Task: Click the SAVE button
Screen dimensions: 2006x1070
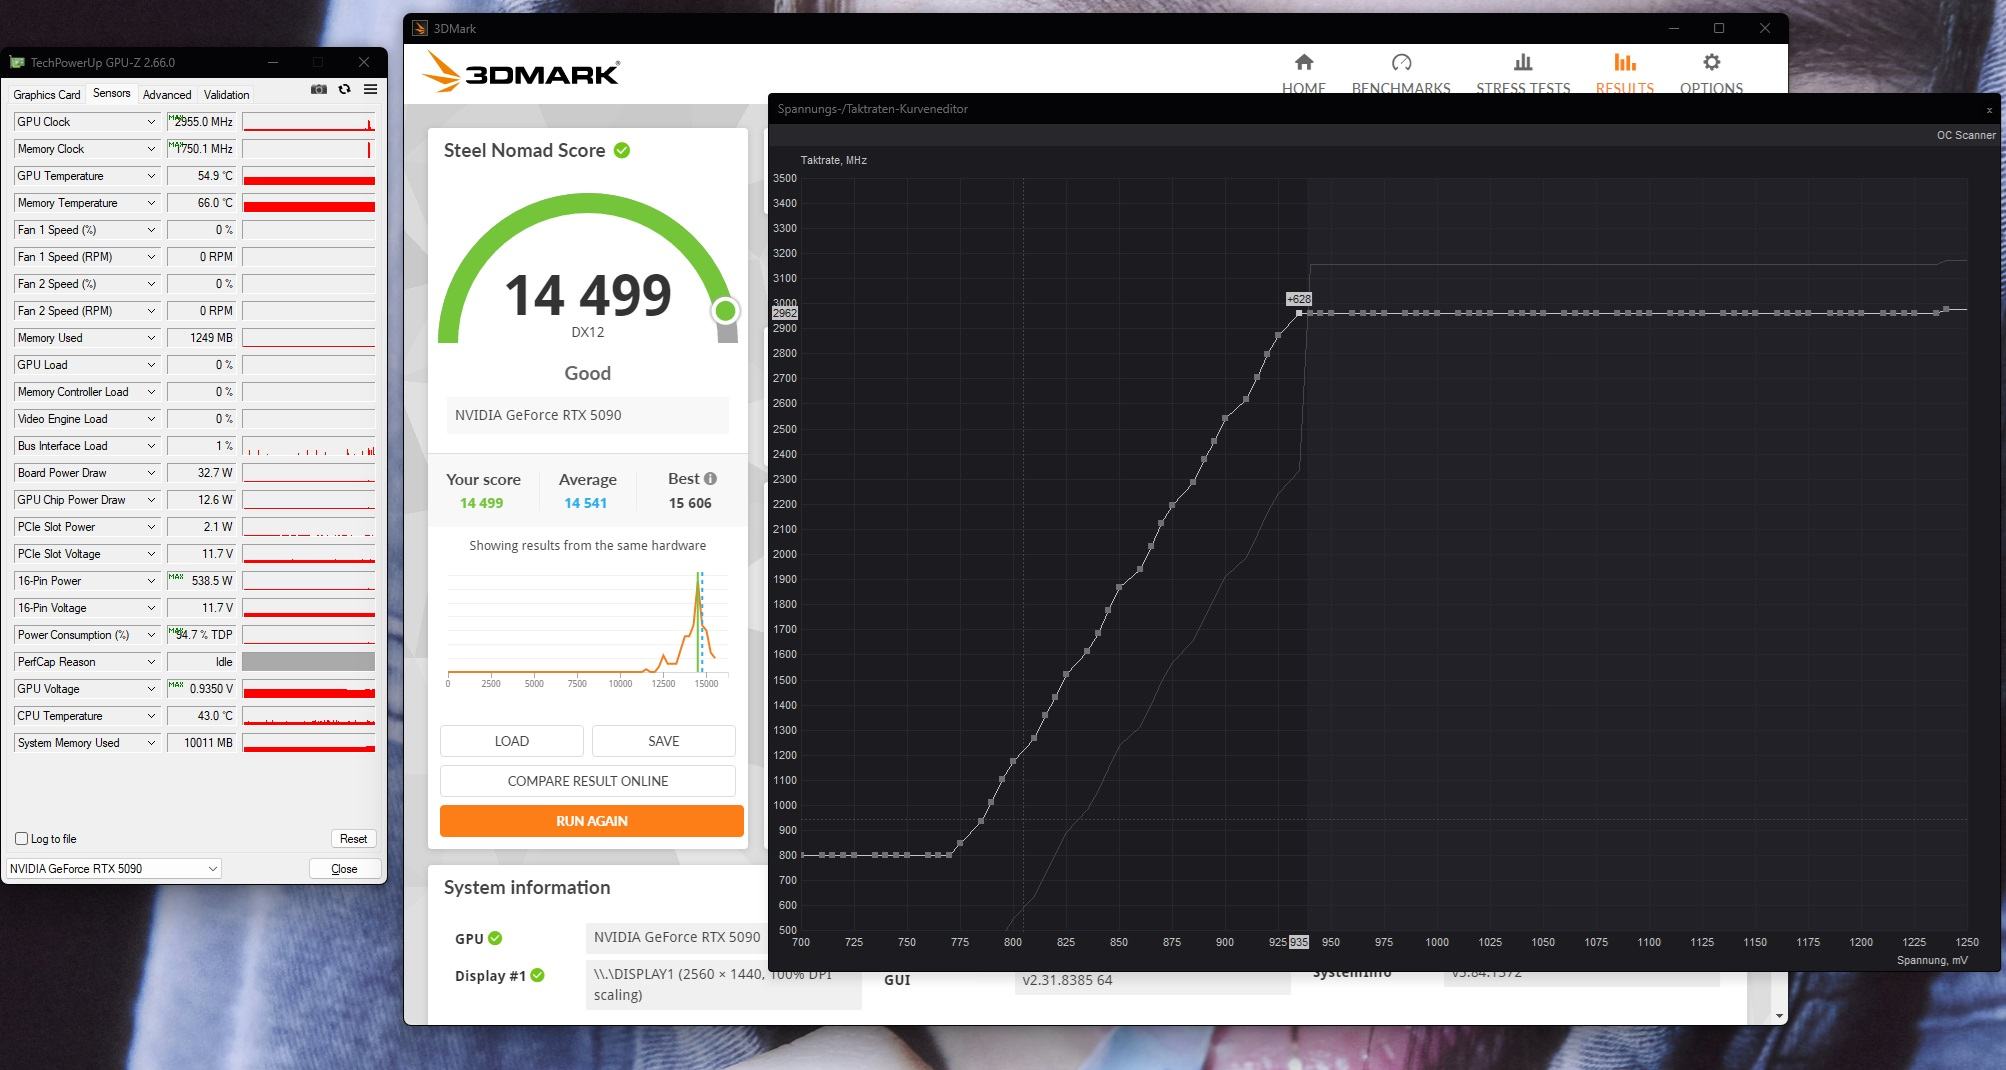Action: [x=664, y=741]
